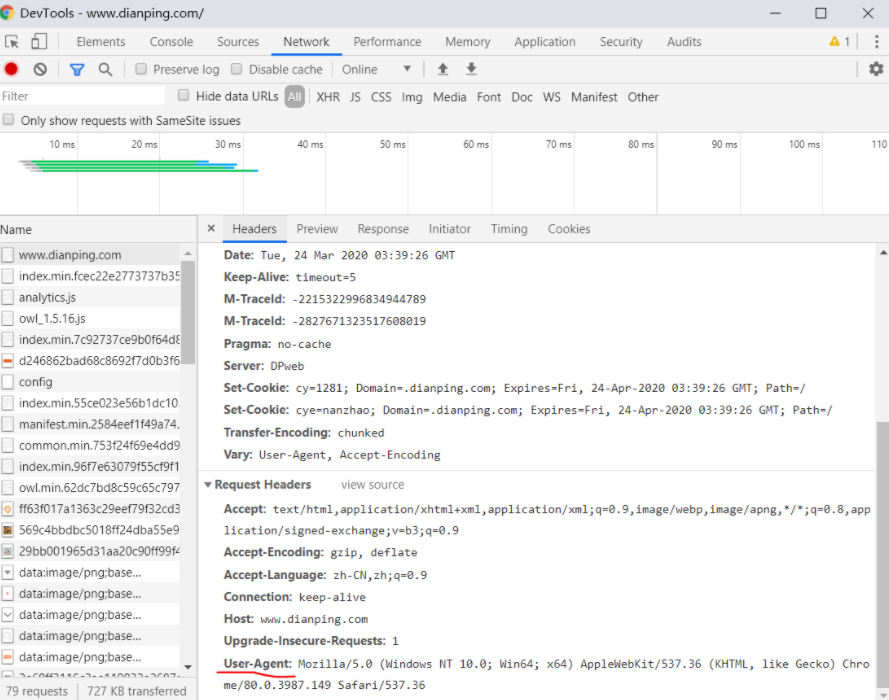Open the Application panel tab

(x=545, y=41)
